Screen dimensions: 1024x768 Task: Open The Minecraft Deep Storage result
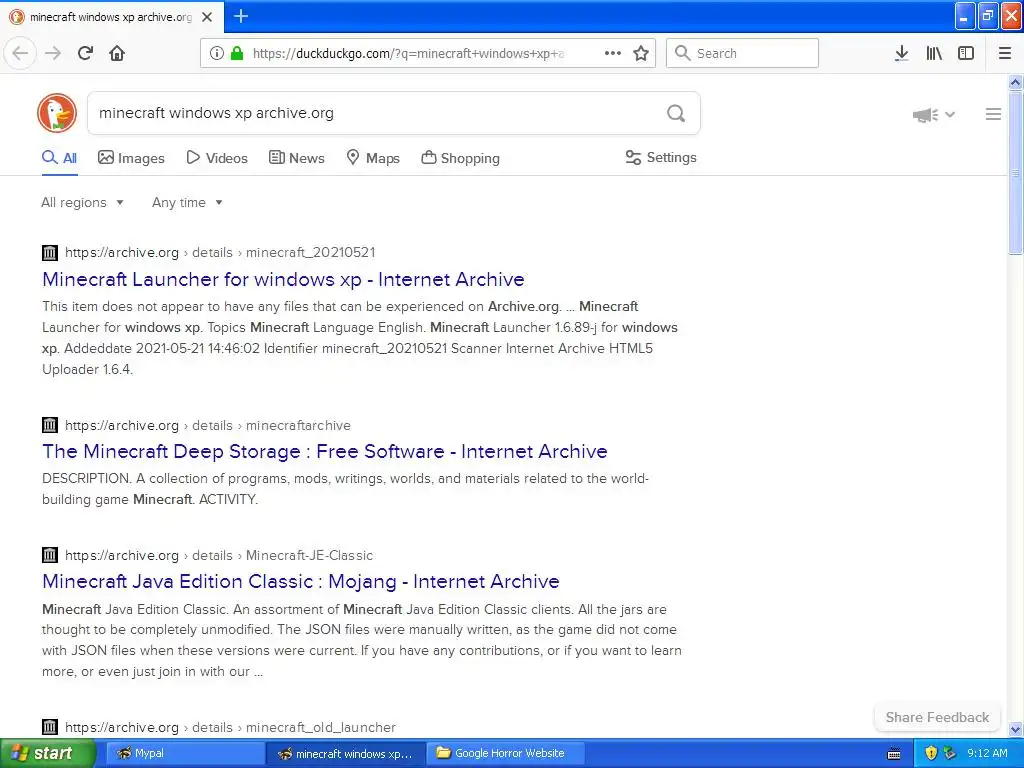[325, 451]
